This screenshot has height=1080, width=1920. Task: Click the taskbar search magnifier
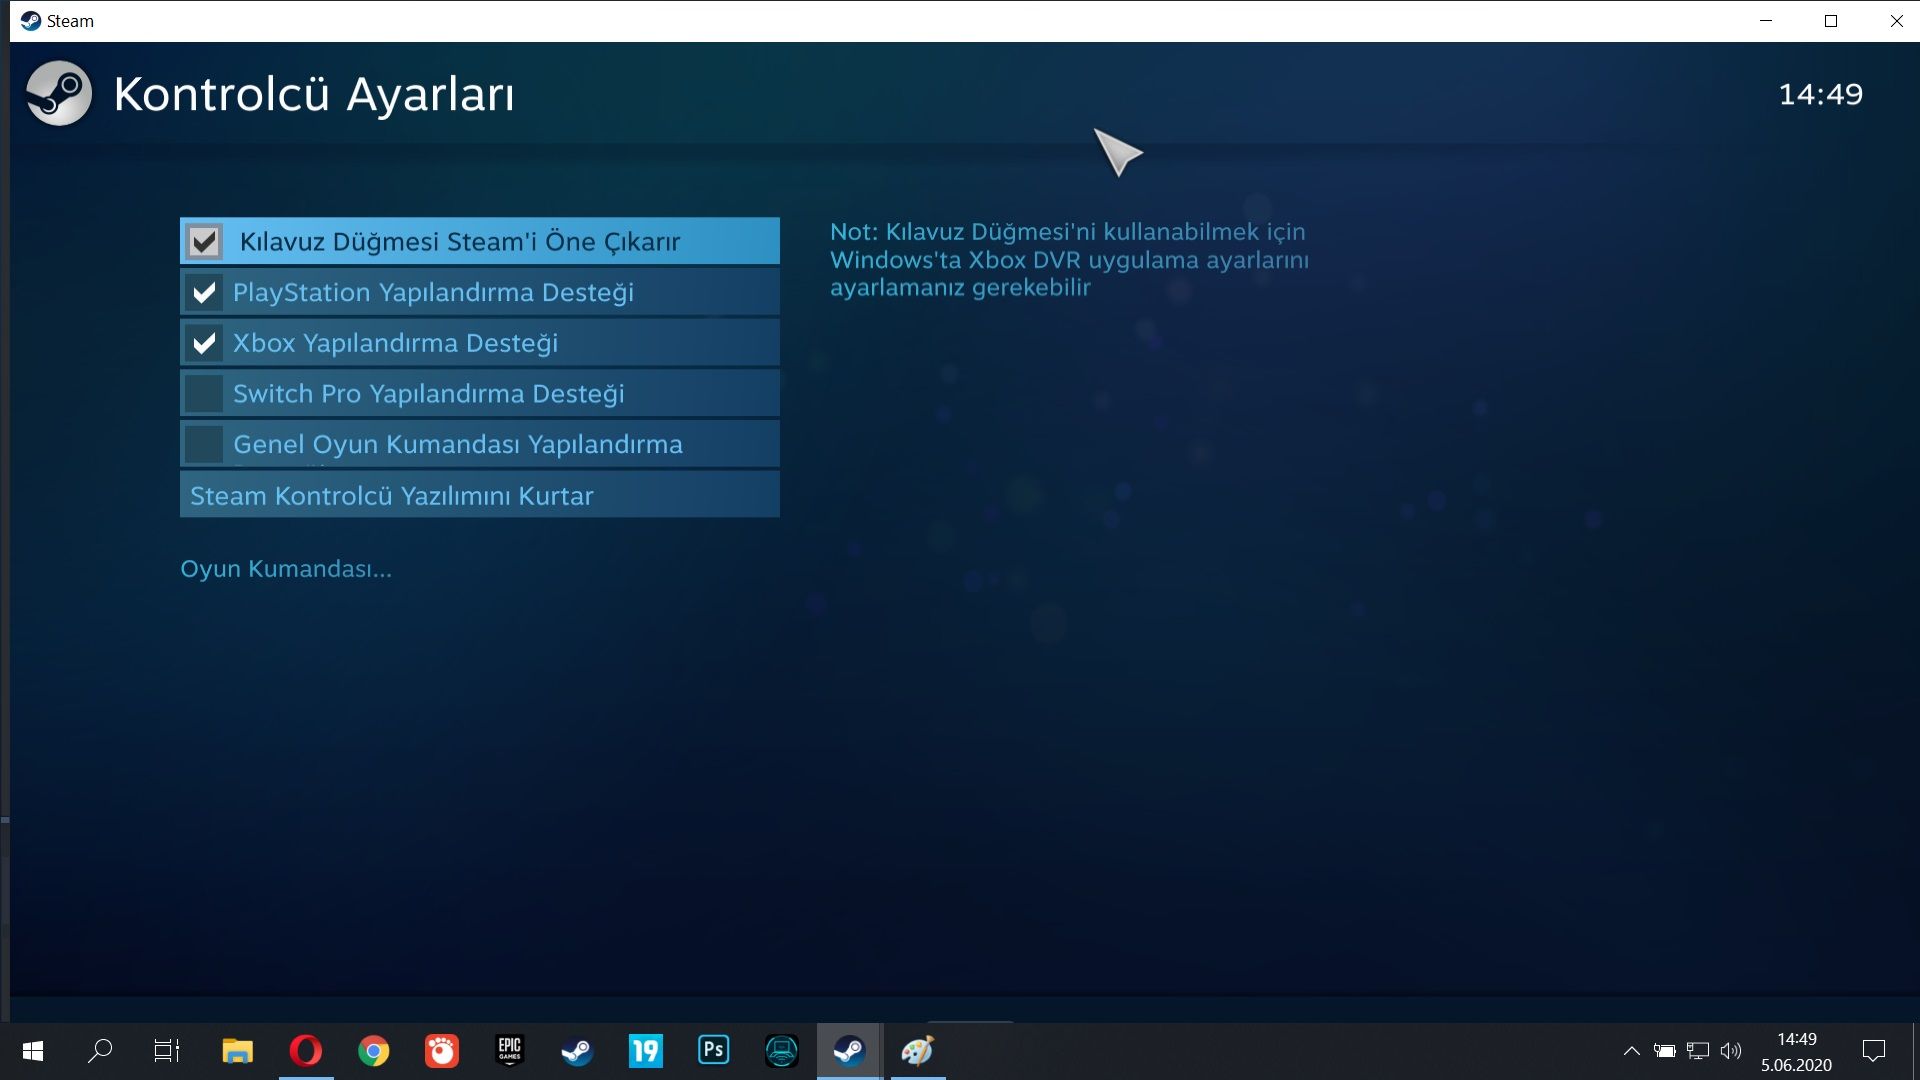[x=100, y=1051]
